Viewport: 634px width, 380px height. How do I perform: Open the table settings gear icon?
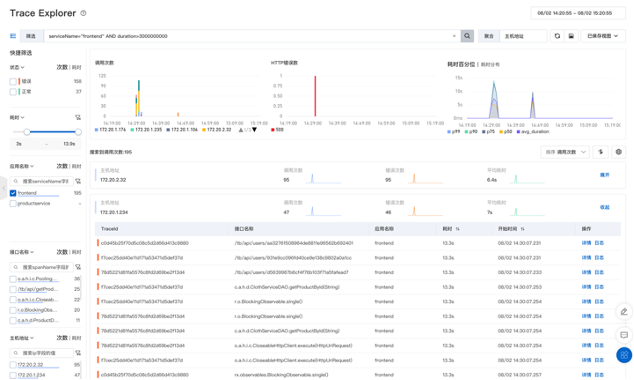[618, 152]
